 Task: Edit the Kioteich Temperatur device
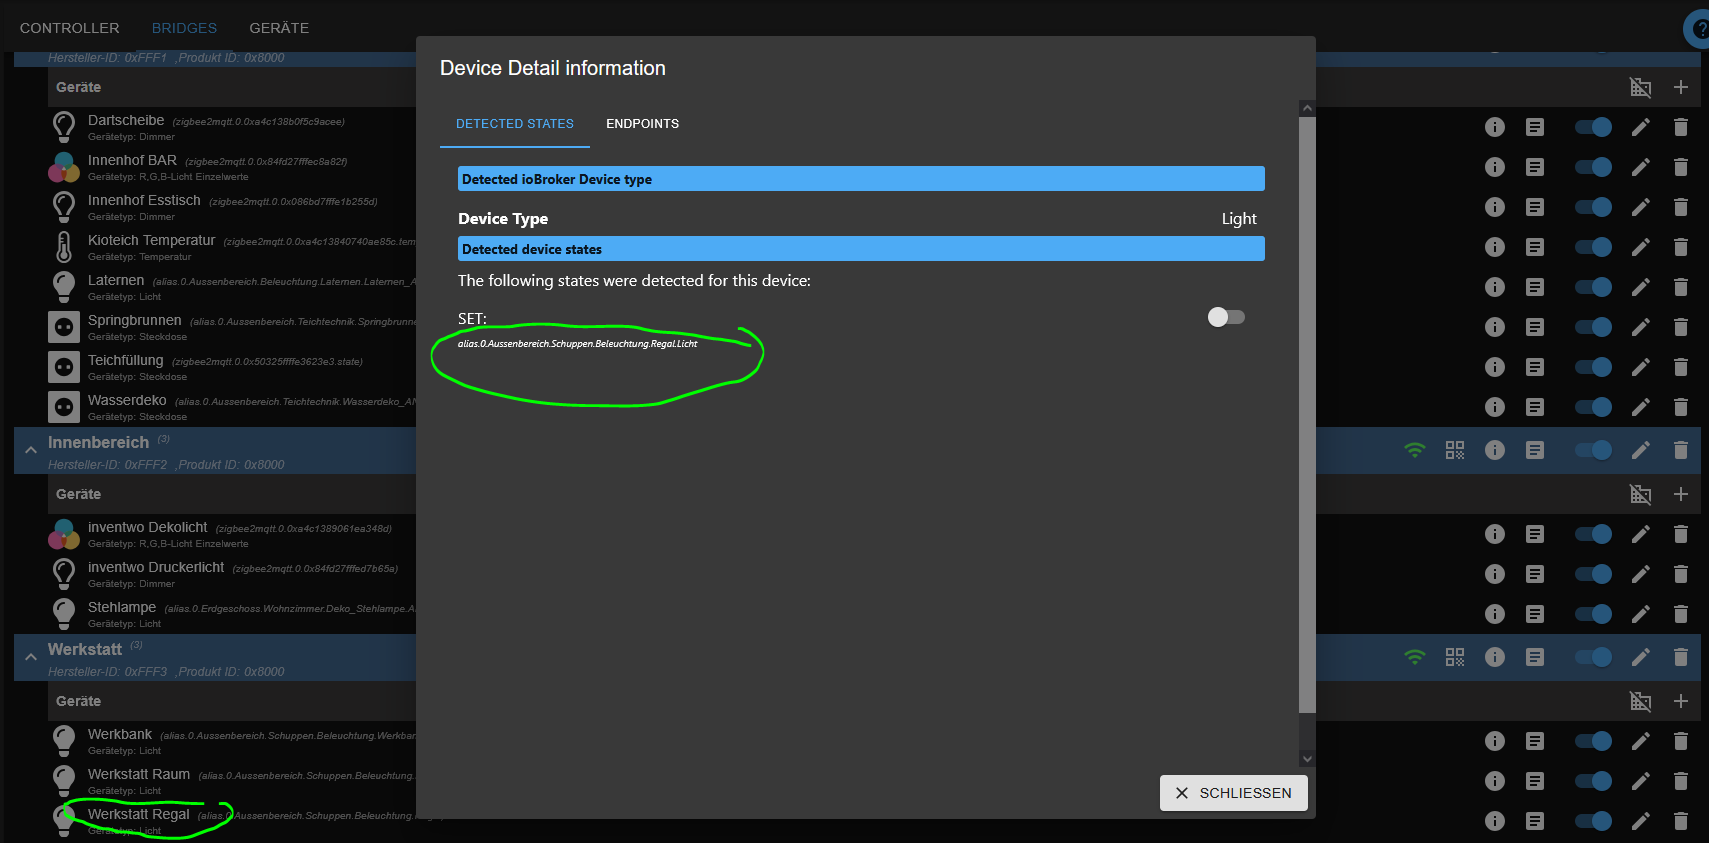point(1641,247)
